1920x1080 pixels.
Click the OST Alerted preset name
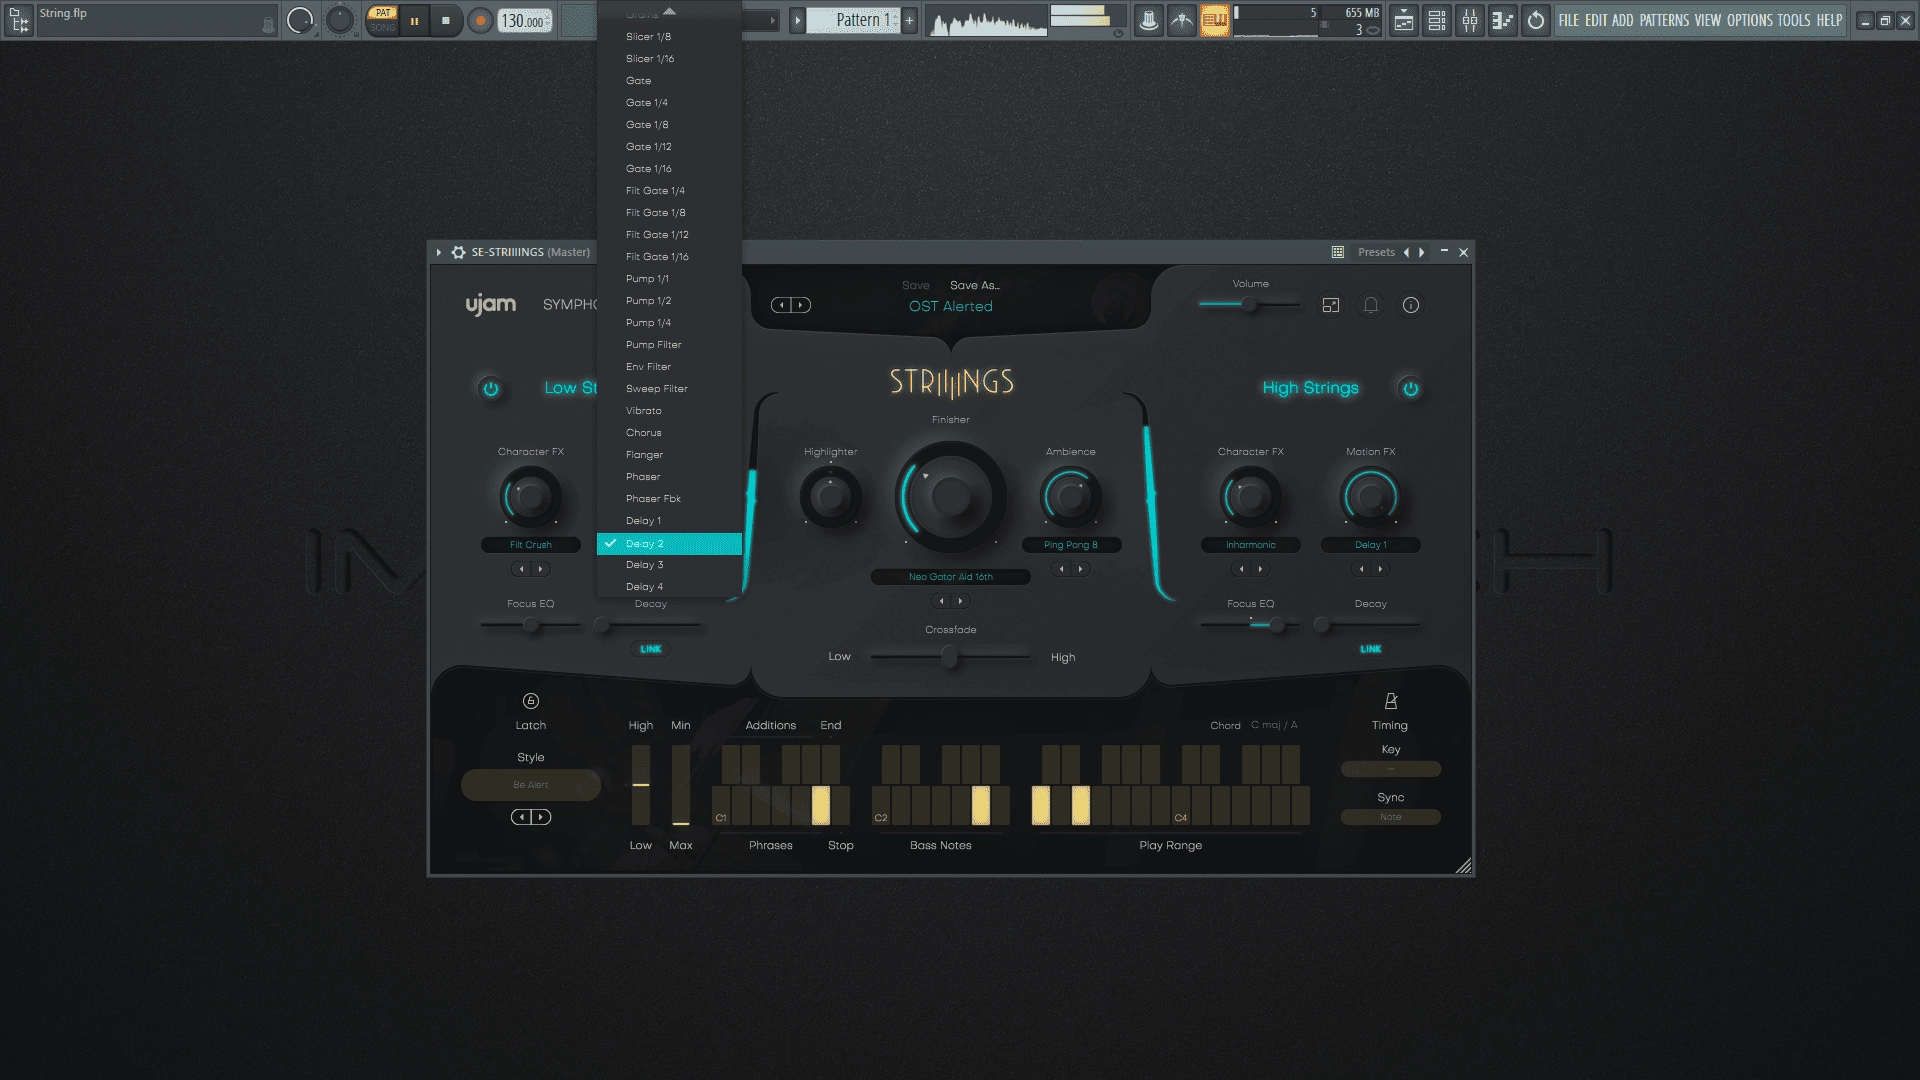click(951, 306)
